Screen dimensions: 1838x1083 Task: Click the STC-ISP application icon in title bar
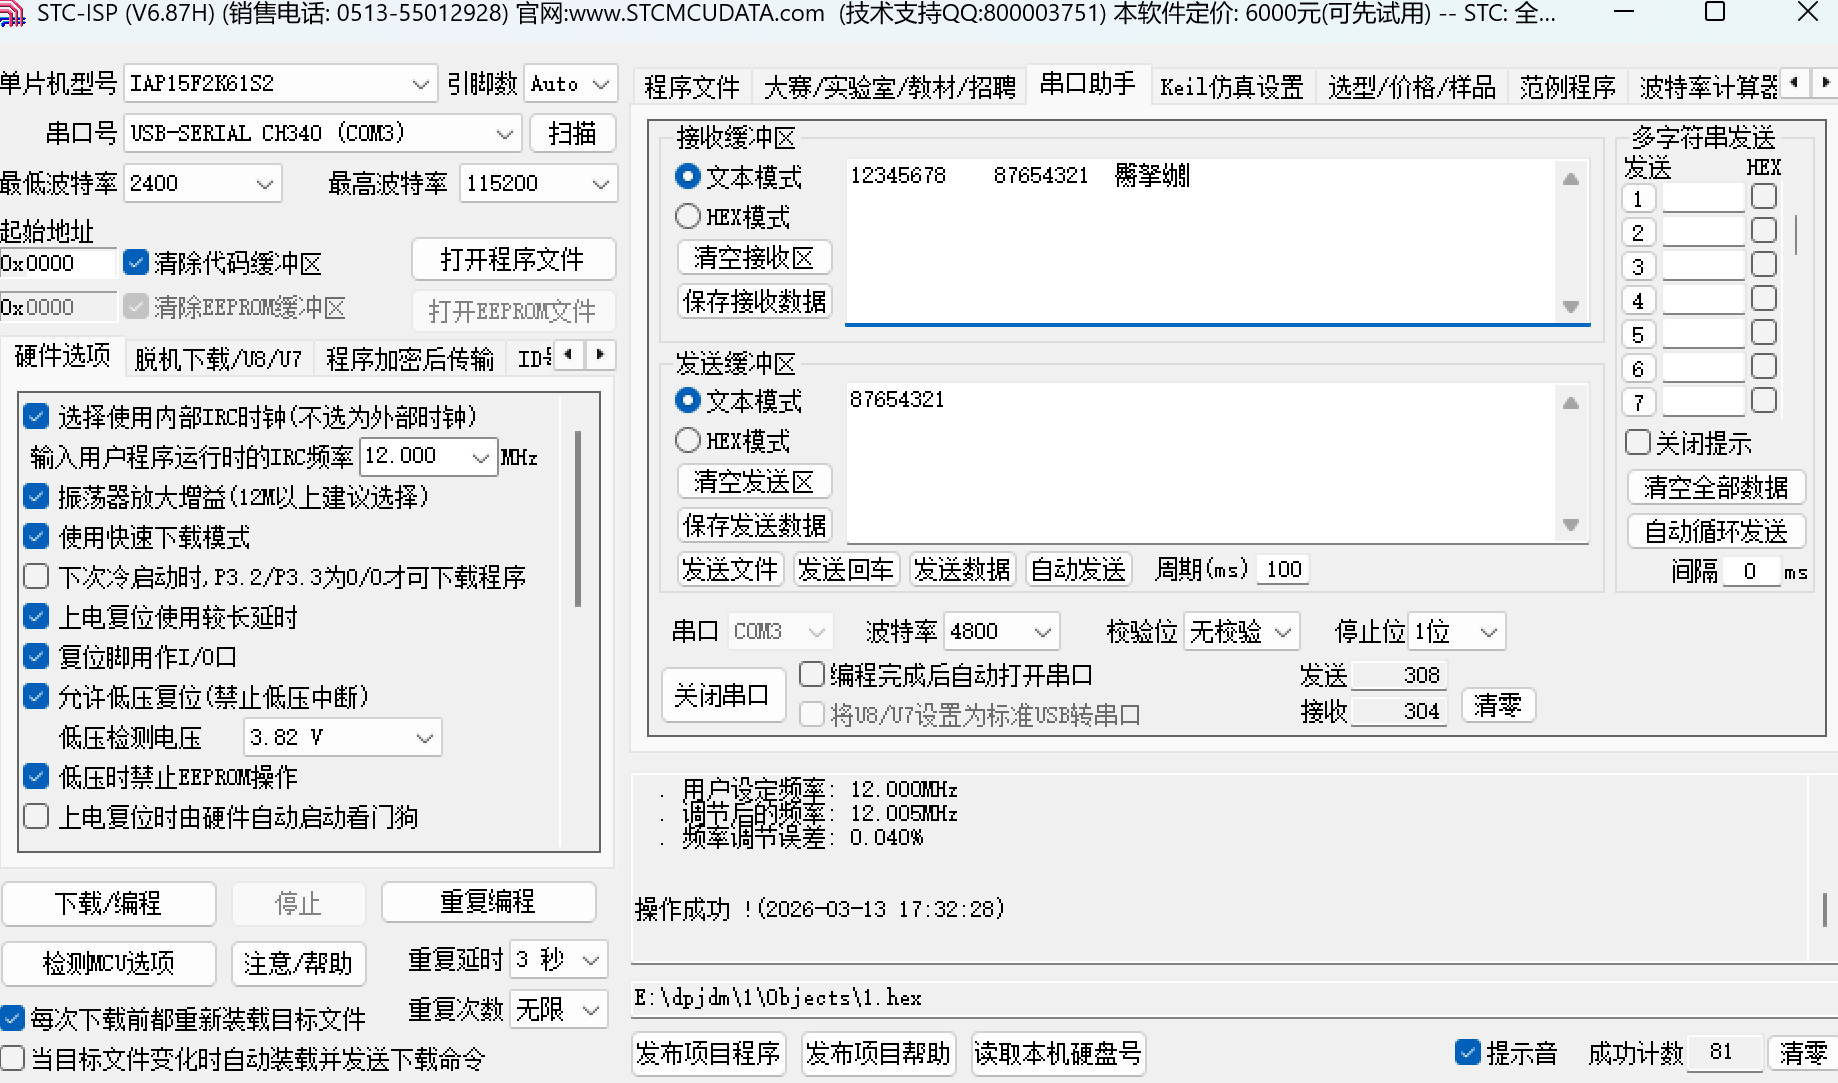(x=11, y=13)
